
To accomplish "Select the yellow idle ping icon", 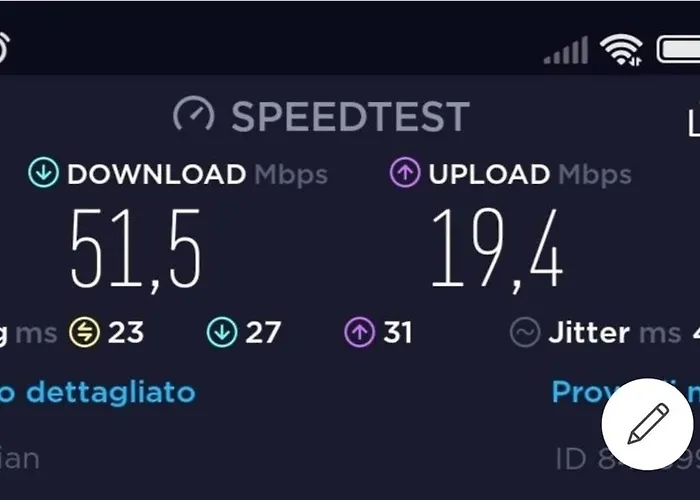I will tap(84, 332).
